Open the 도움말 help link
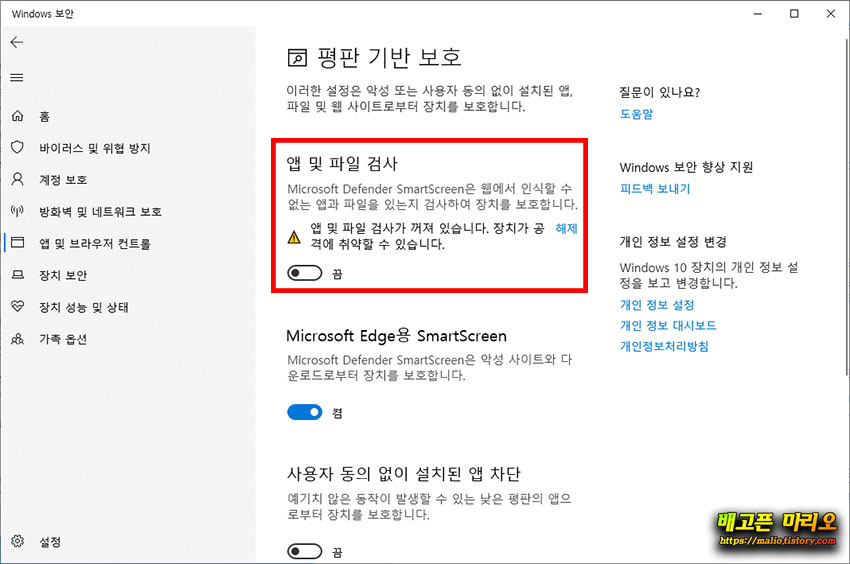850x564 pixels. [x=636, y=114]
